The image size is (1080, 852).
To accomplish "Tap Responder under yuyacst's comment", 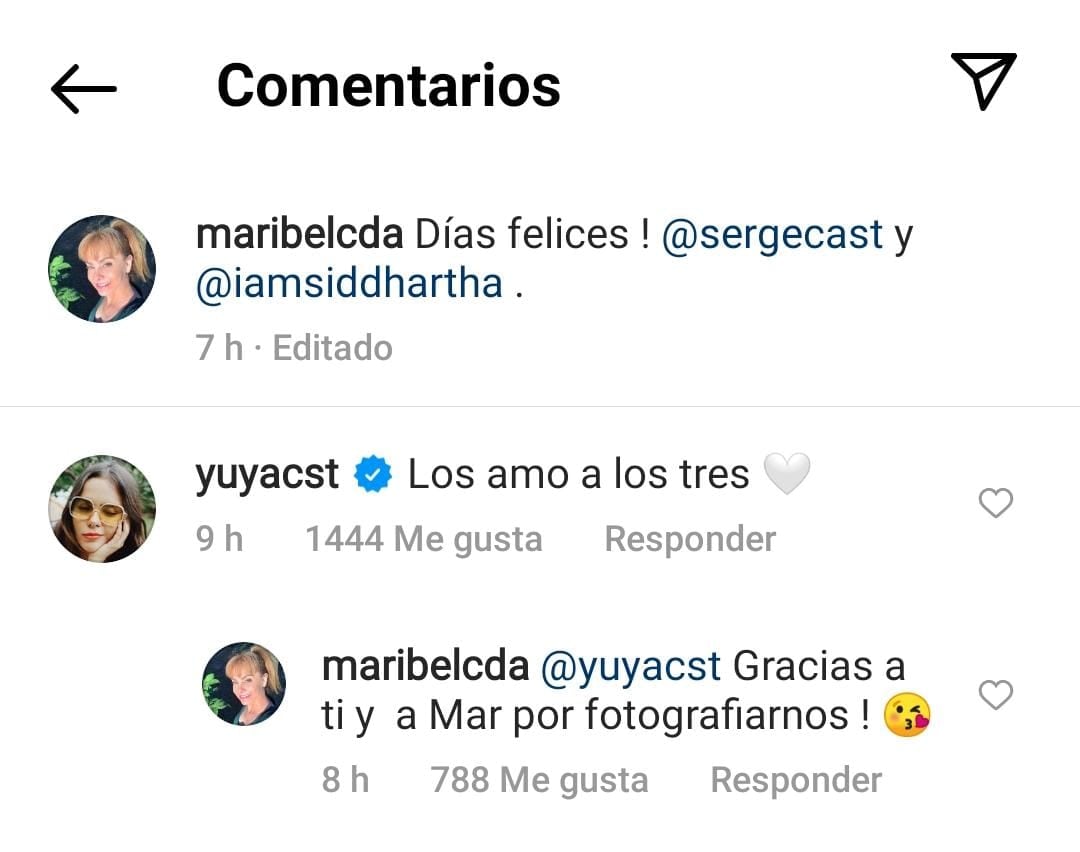I will pyautogui.click(x=689, y=538).
